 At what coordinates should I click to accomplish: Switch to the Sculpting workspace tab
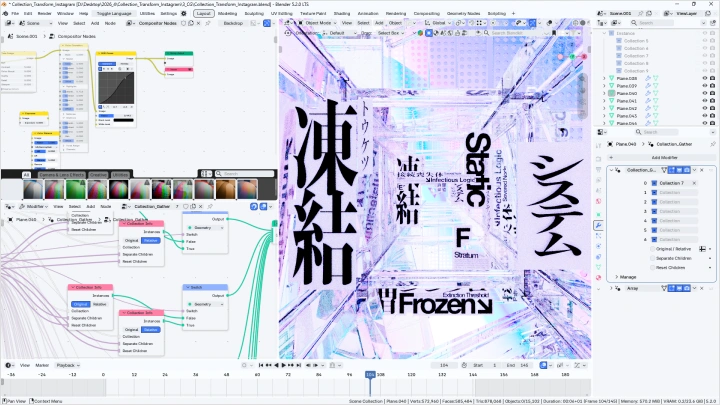point(254,14)
